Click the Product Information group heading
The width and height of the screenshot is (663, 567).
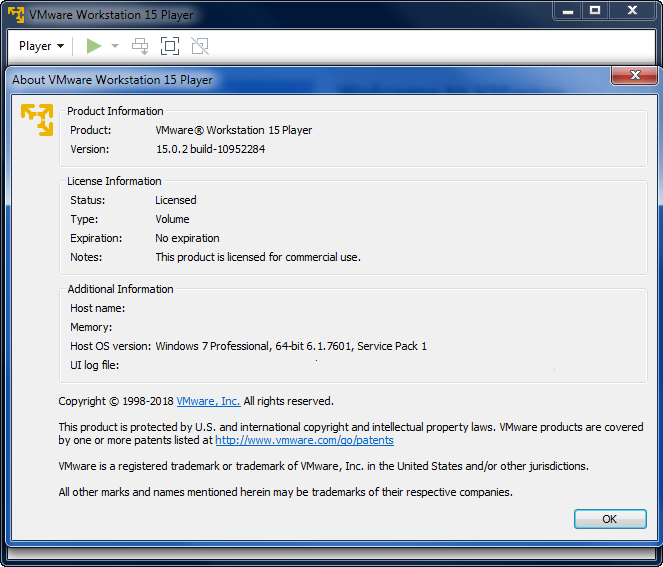tap(115, 111)
